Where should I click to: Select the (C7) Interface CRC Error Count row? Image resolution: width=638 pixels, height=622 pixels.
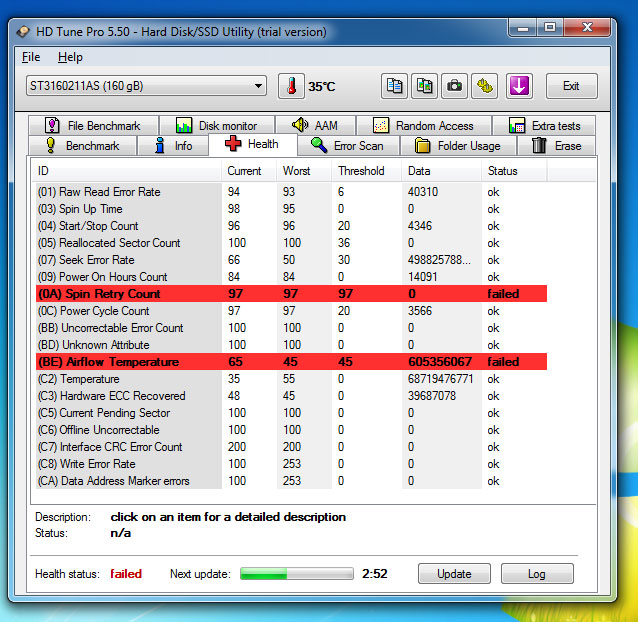(291, 447)
